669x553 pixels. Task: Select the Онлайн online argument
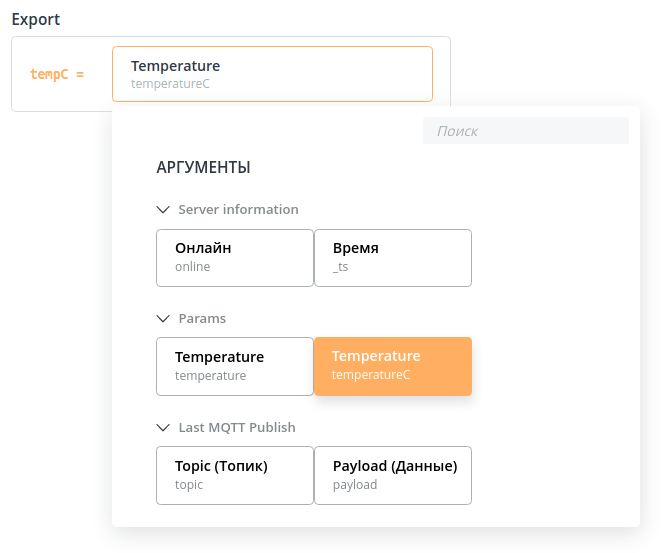235,258
